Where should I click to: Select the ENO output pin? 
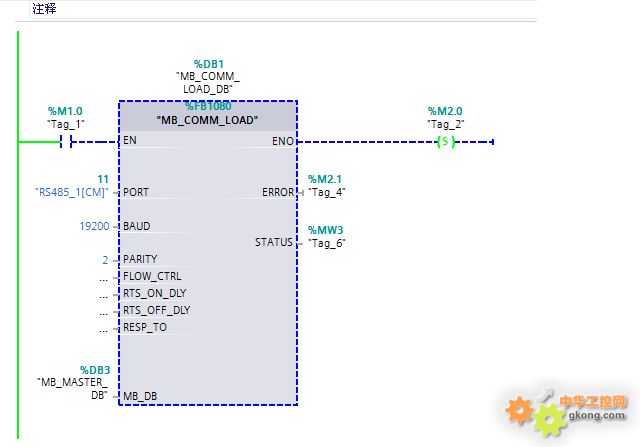point(282,141)
